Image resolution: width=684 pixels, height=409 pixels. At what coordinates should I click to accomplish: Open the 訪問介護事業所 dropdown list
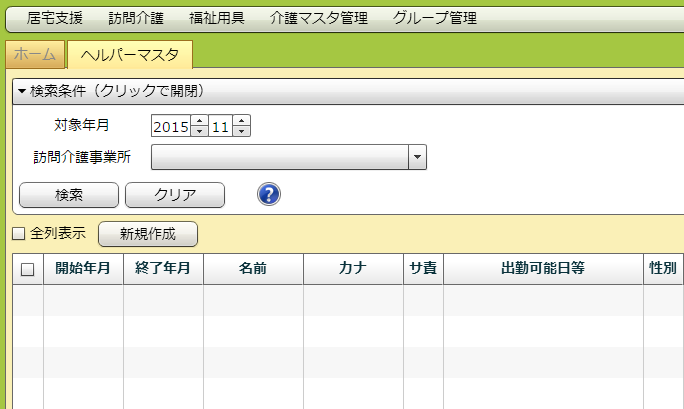point(417,157)
